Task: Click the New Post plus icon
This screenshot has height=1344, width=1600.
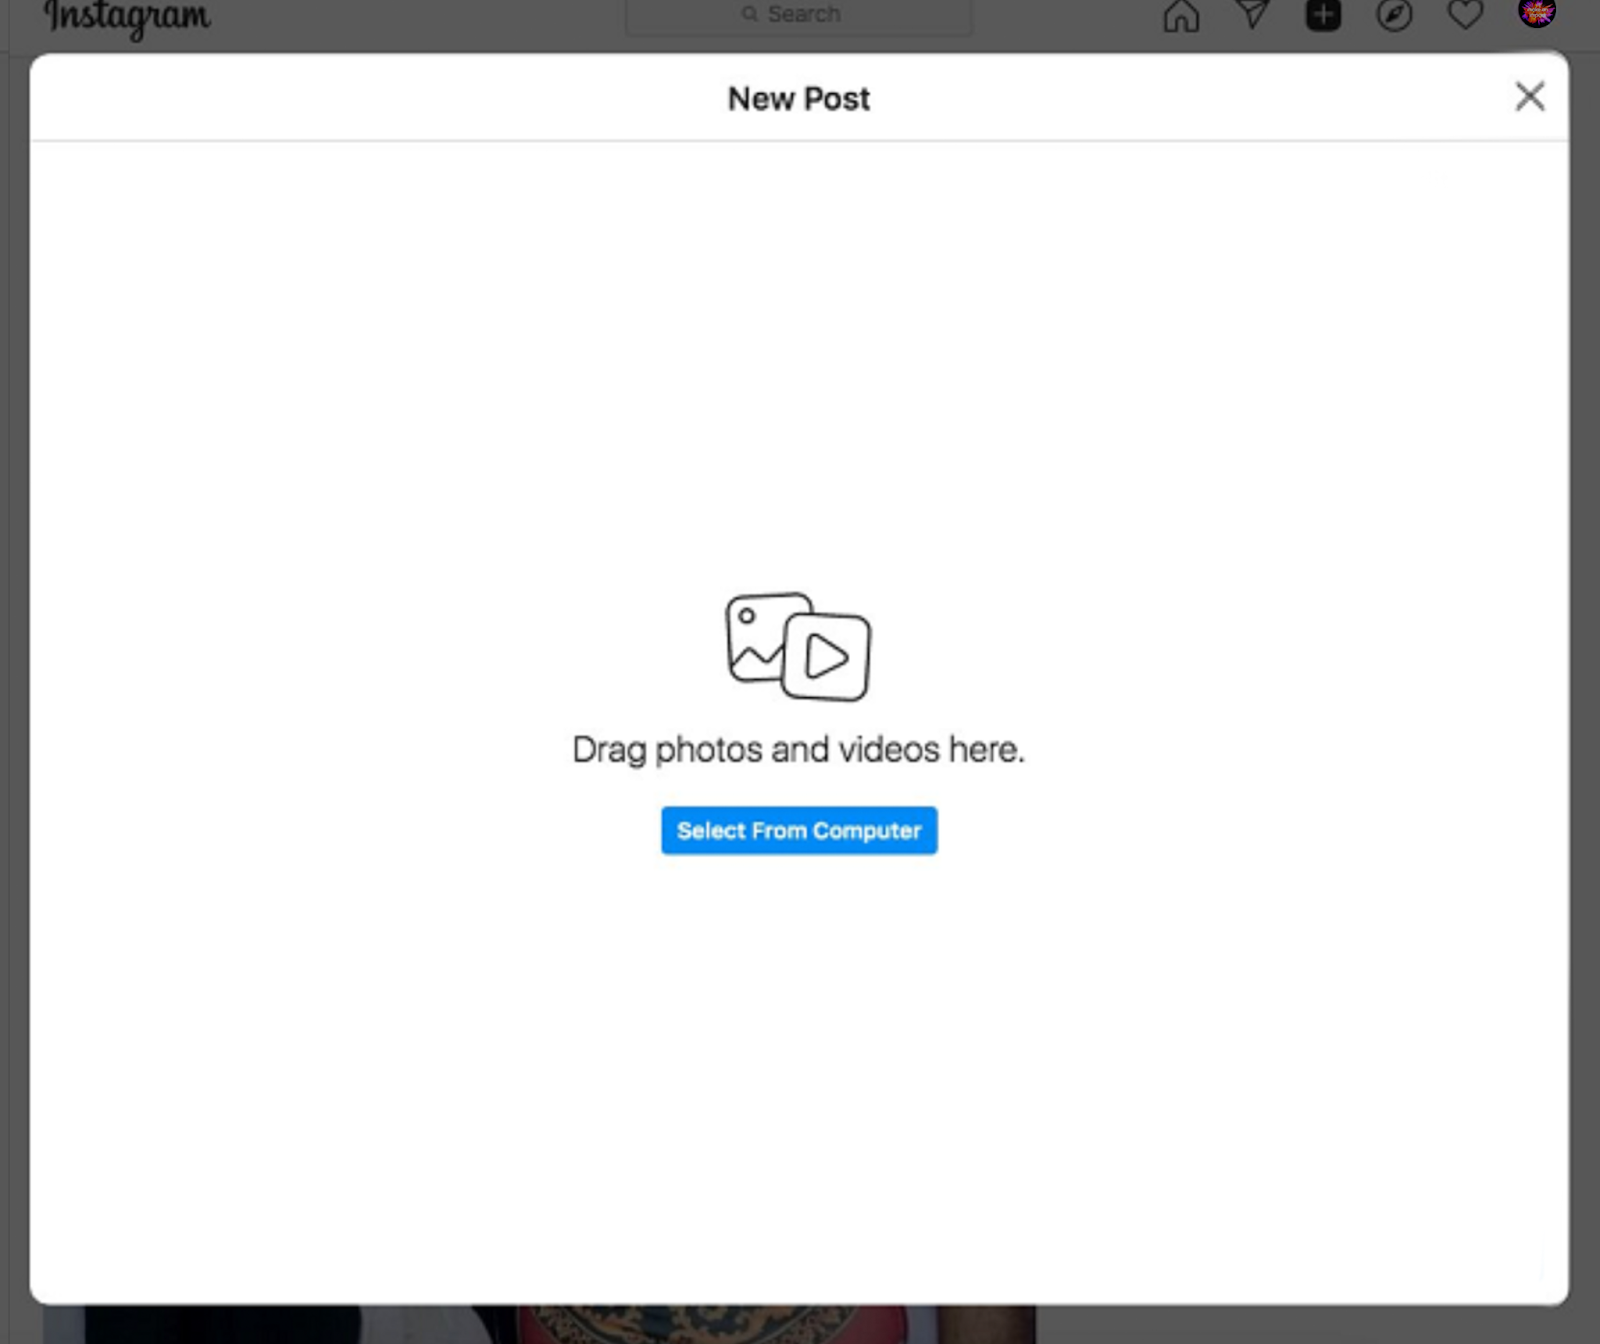Action: [1323, 15]
